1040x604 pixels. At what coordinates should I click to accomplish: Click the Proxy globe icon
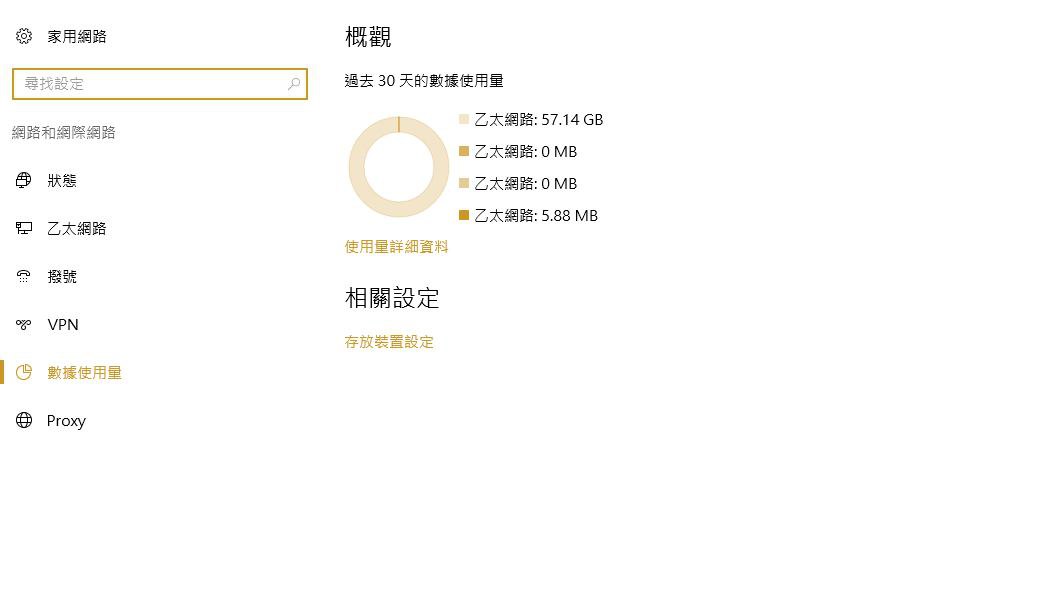coord(24,421)
